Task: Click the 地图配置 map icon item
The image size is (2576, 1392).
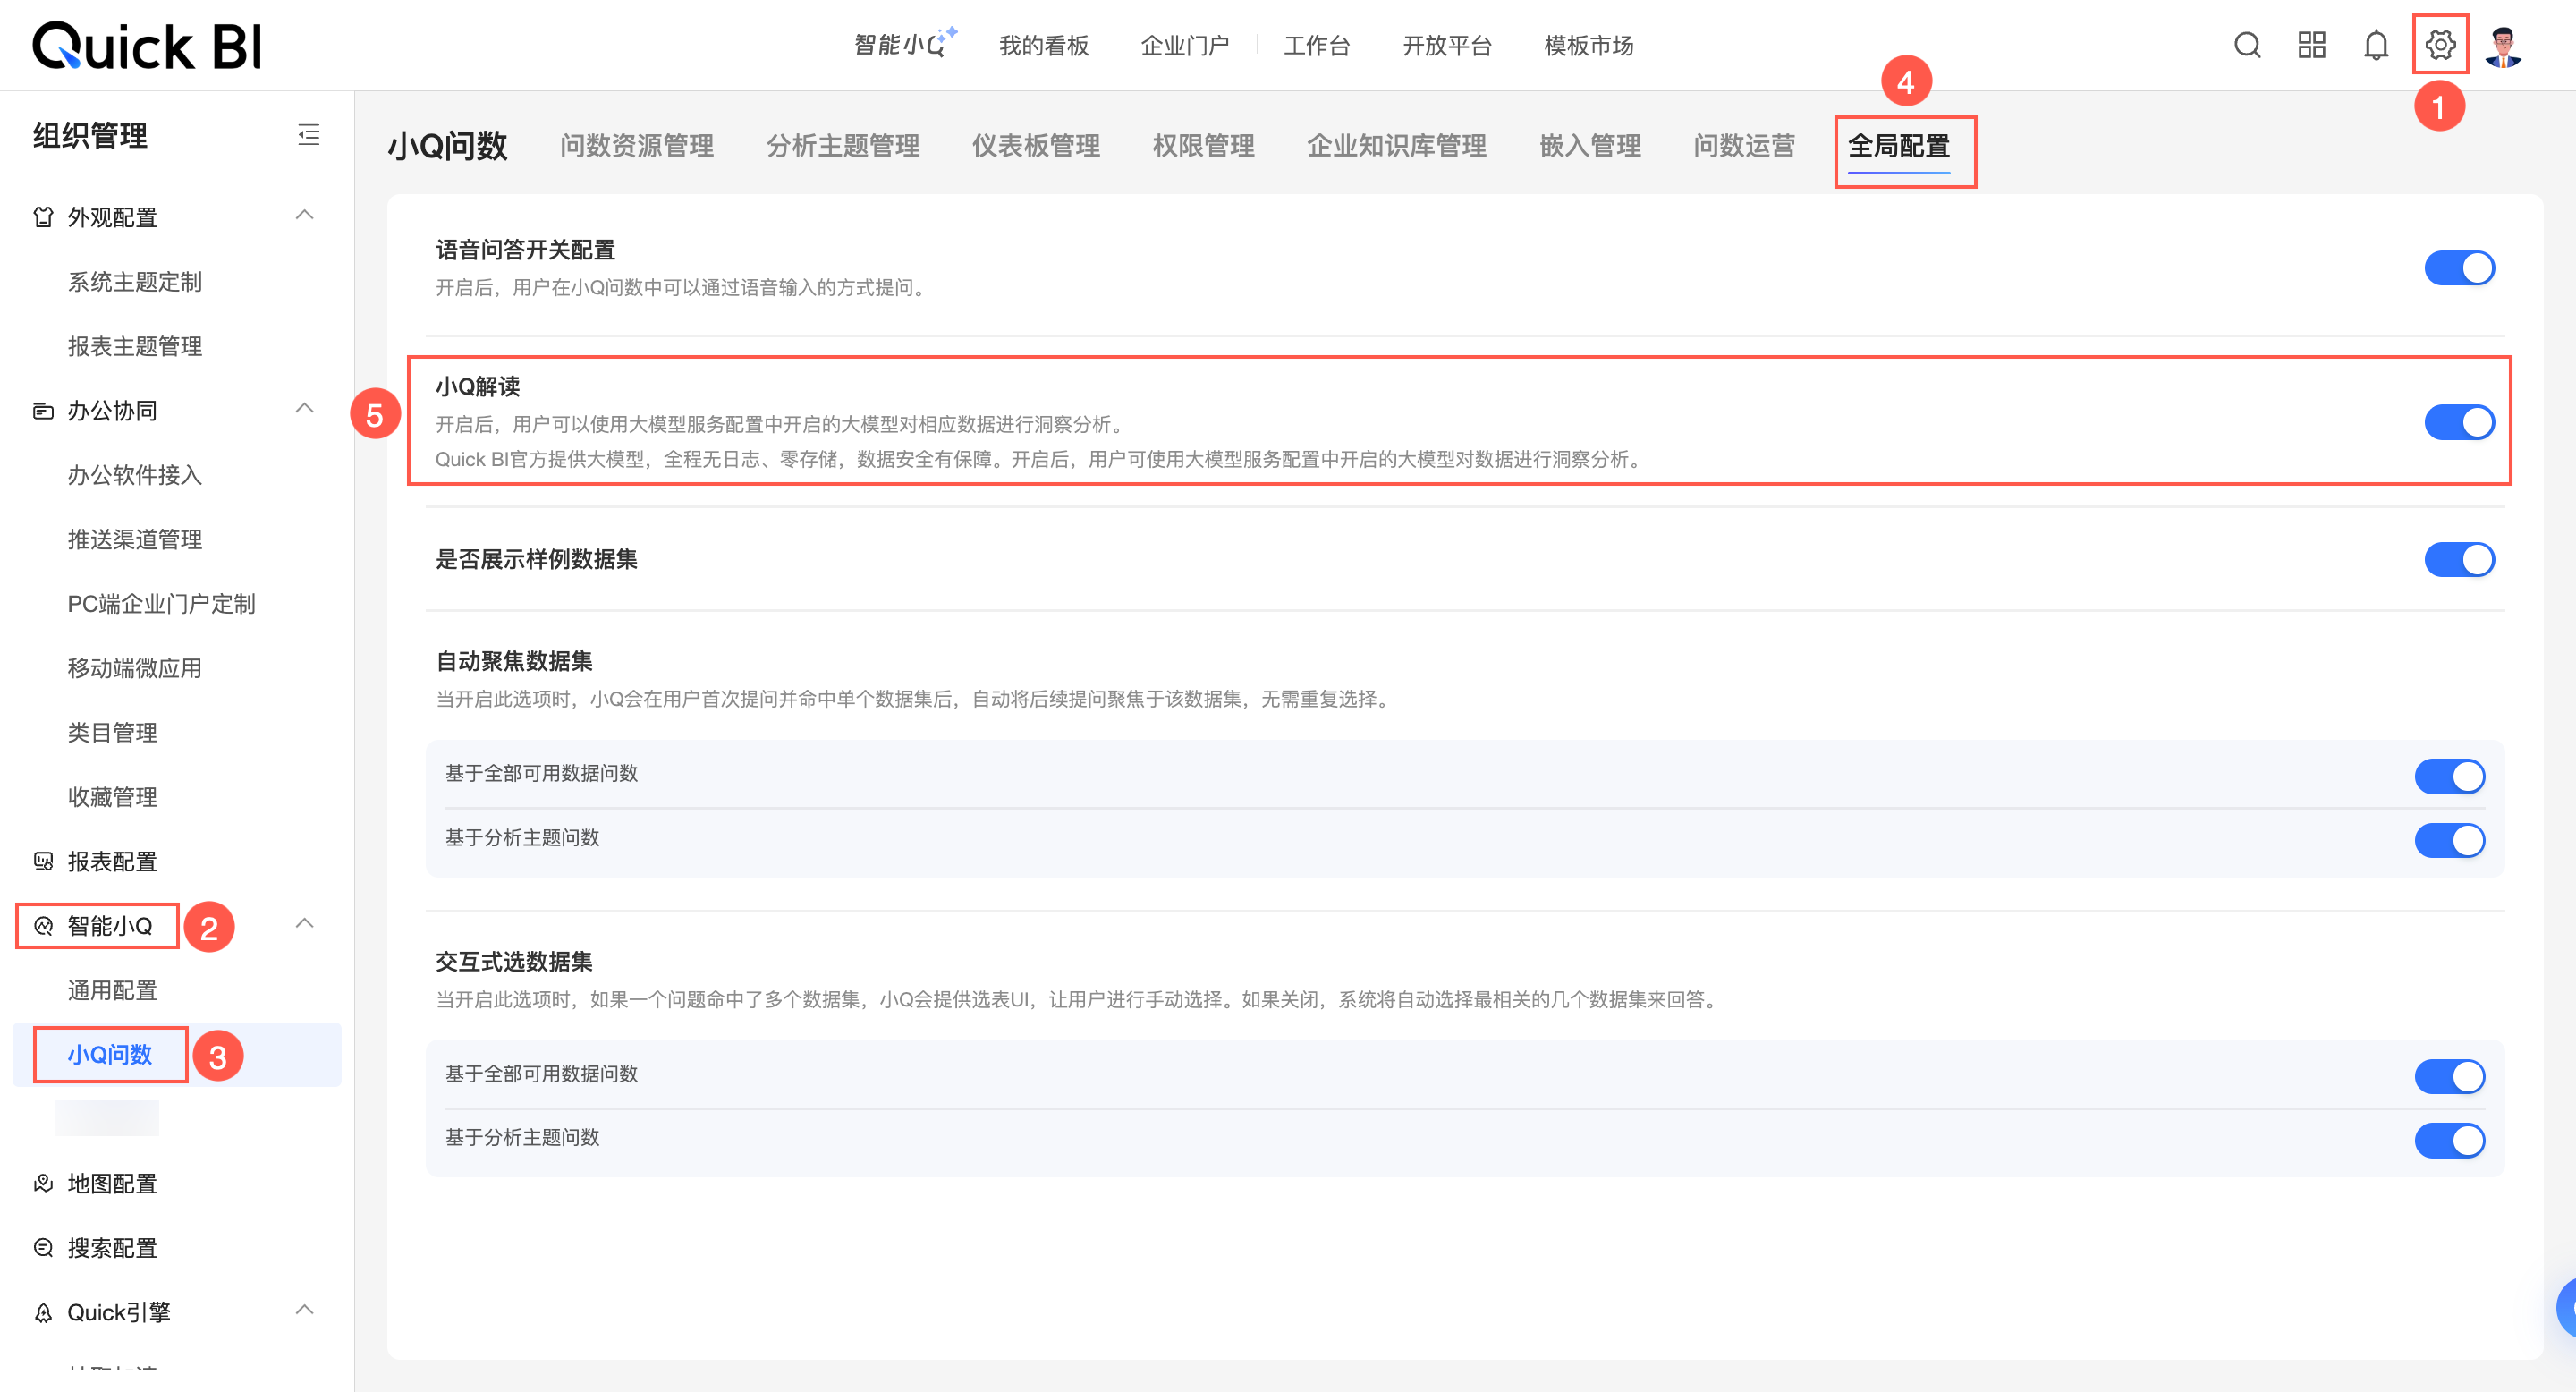Action: click(x=110, y=1184)
